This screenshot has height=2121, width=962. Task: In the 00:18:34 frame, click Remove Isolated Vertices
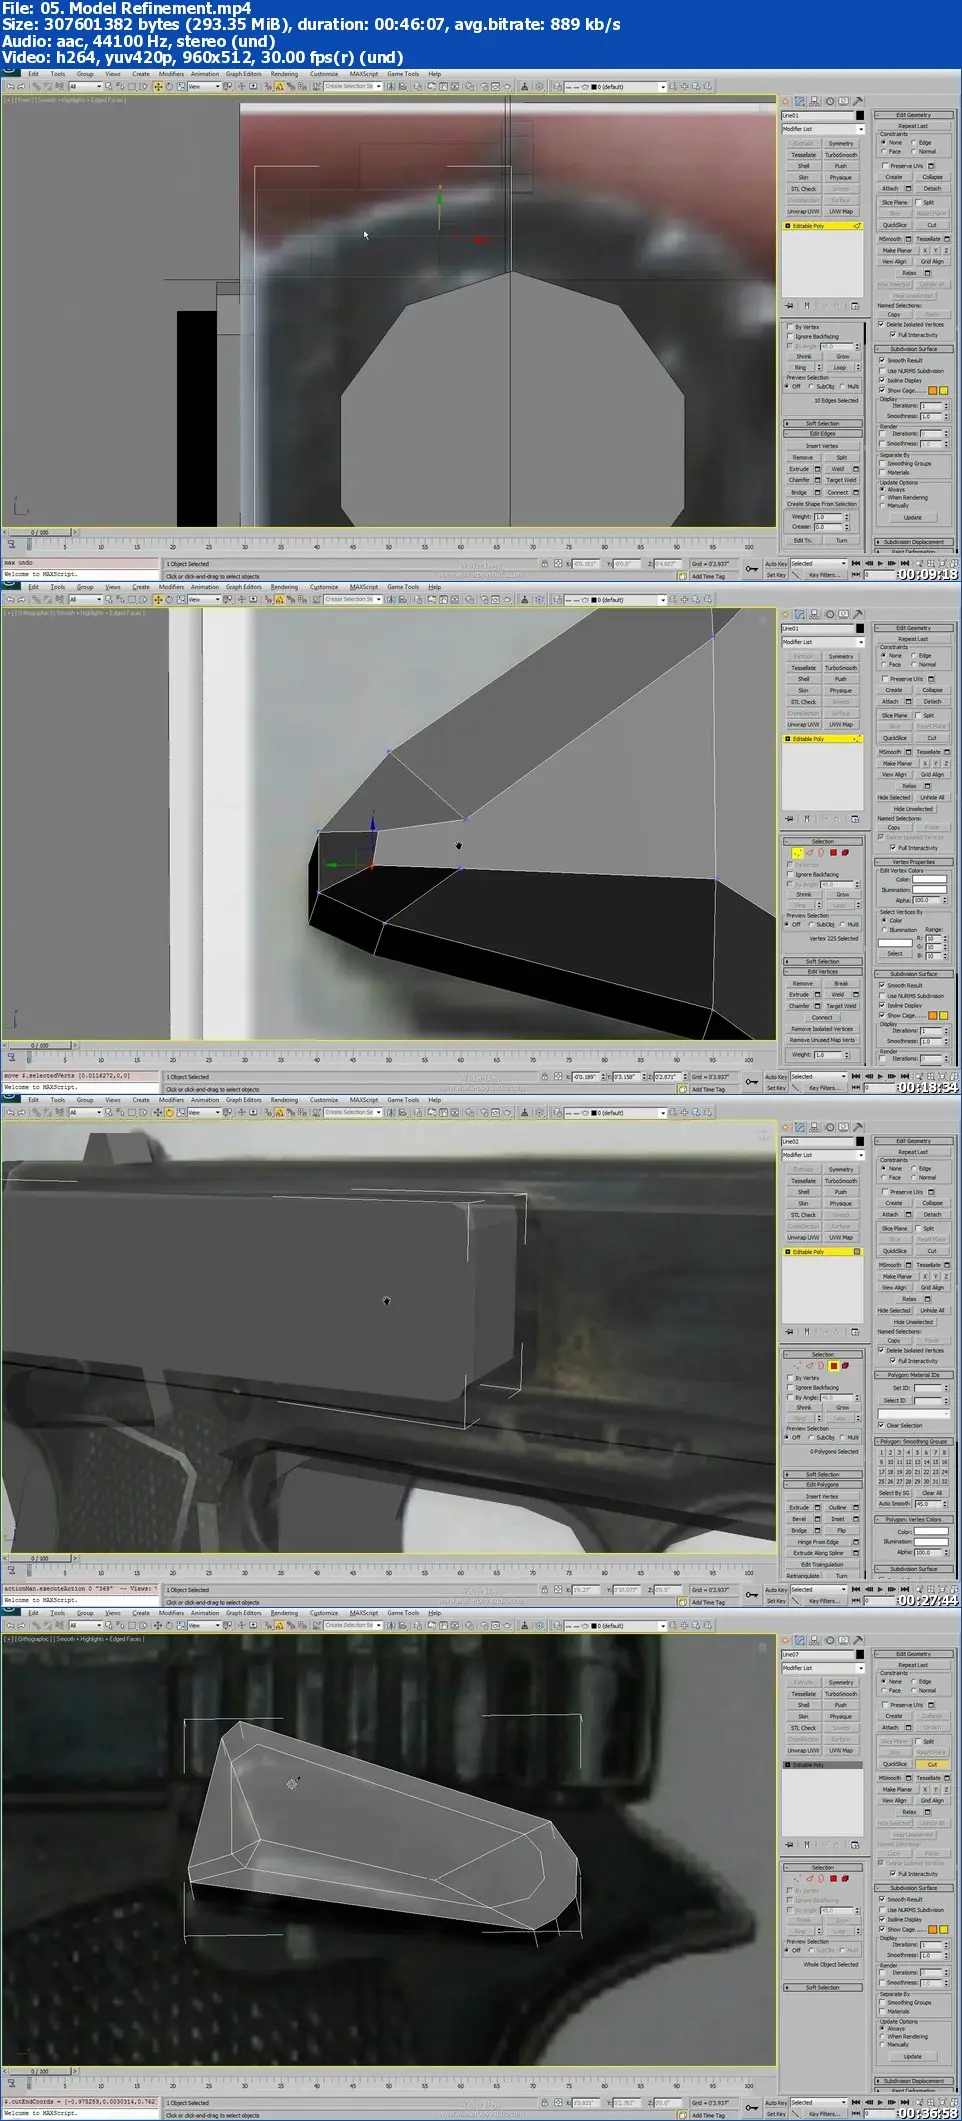click(822, 1029)
